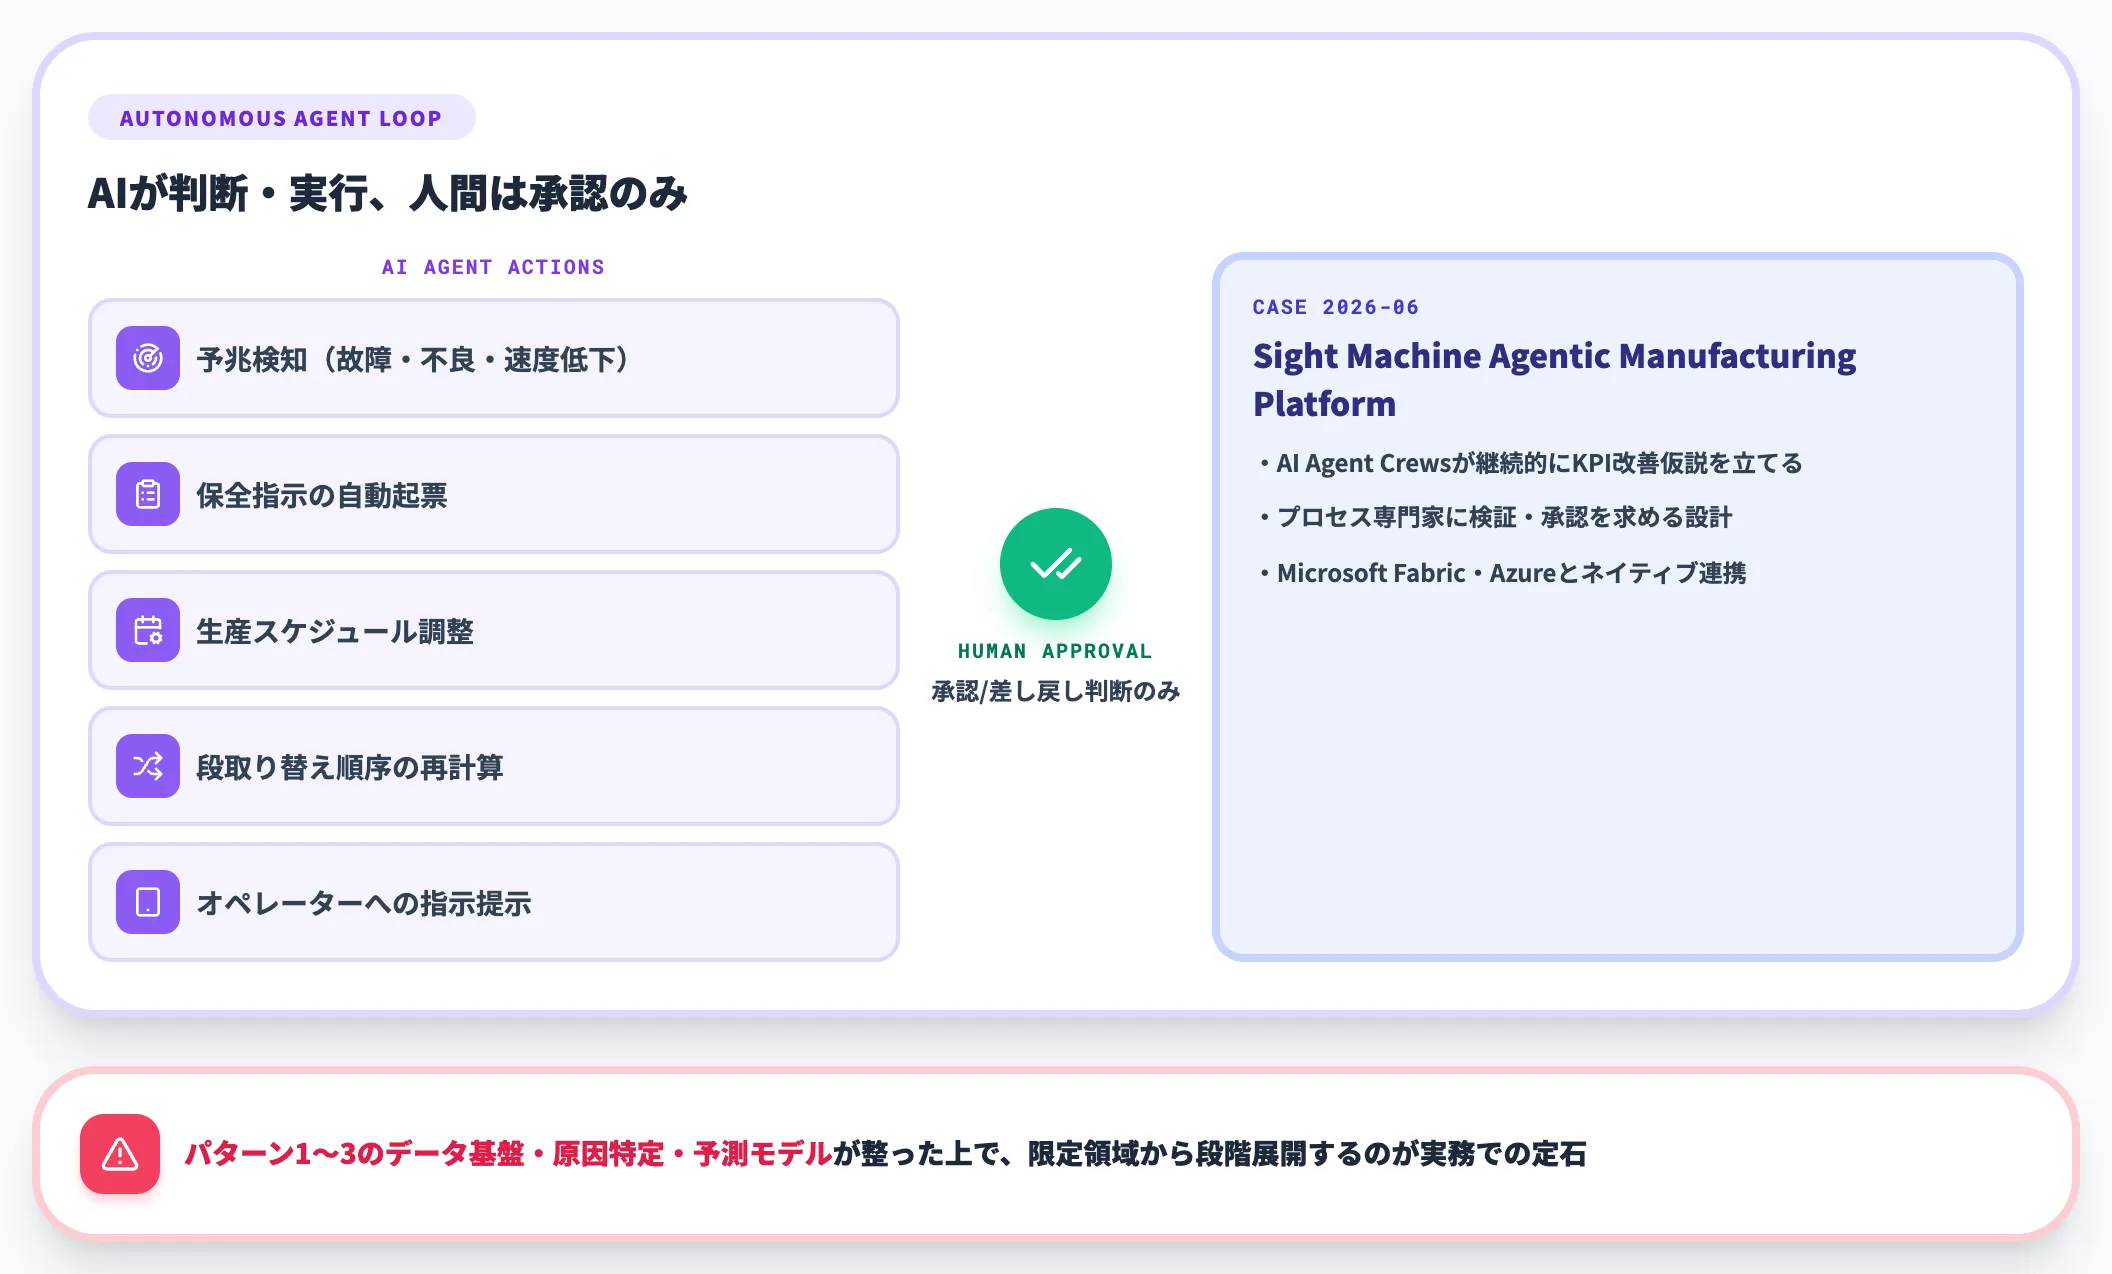Open the 生産スケジュール調整 card

[494, 630]
